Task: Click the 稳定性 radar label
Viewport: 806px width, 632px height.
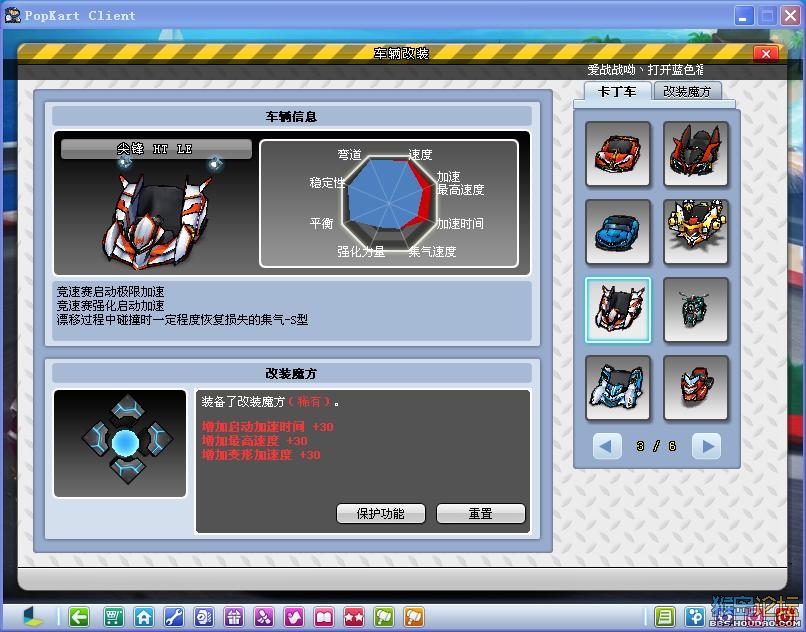Action: pos(327,183)
